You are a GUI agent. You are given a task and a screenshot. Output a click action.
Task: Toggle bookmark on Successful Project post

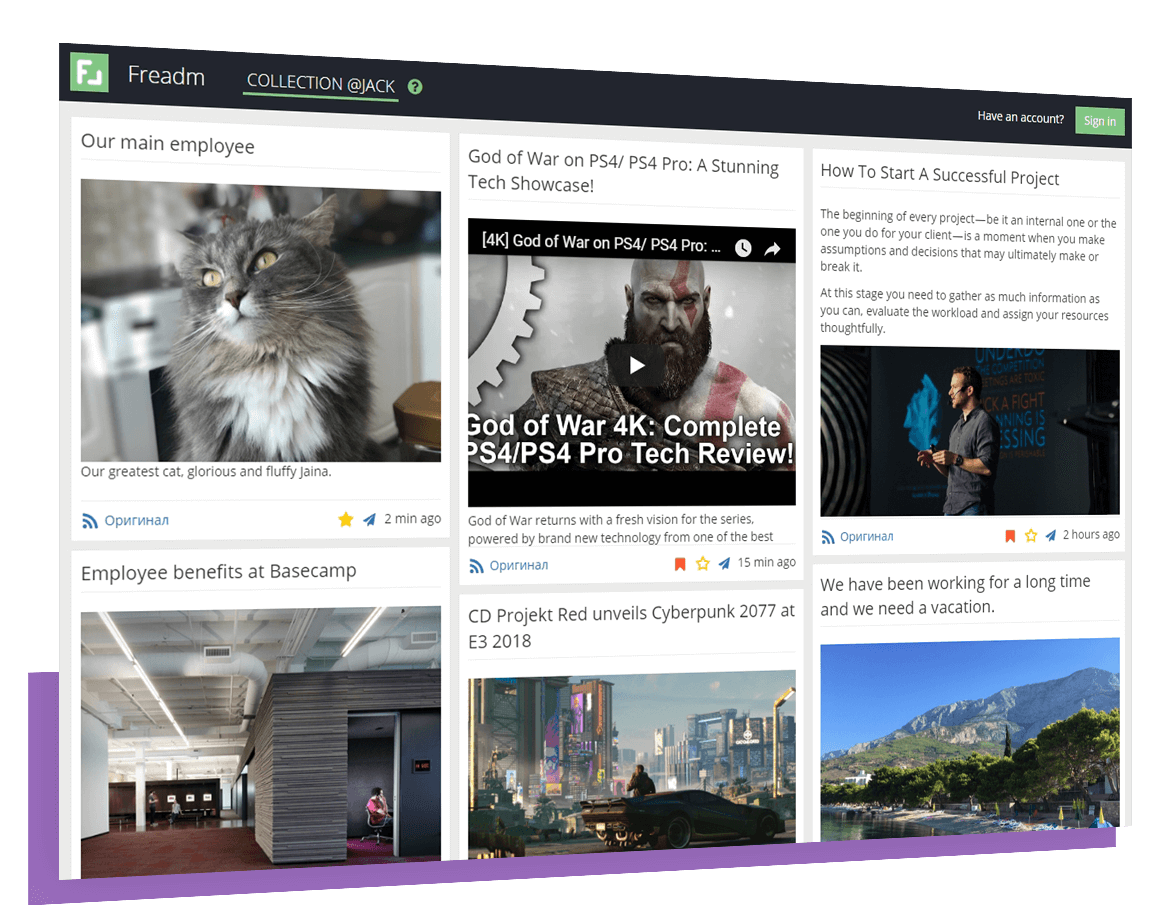point(1010,536)
